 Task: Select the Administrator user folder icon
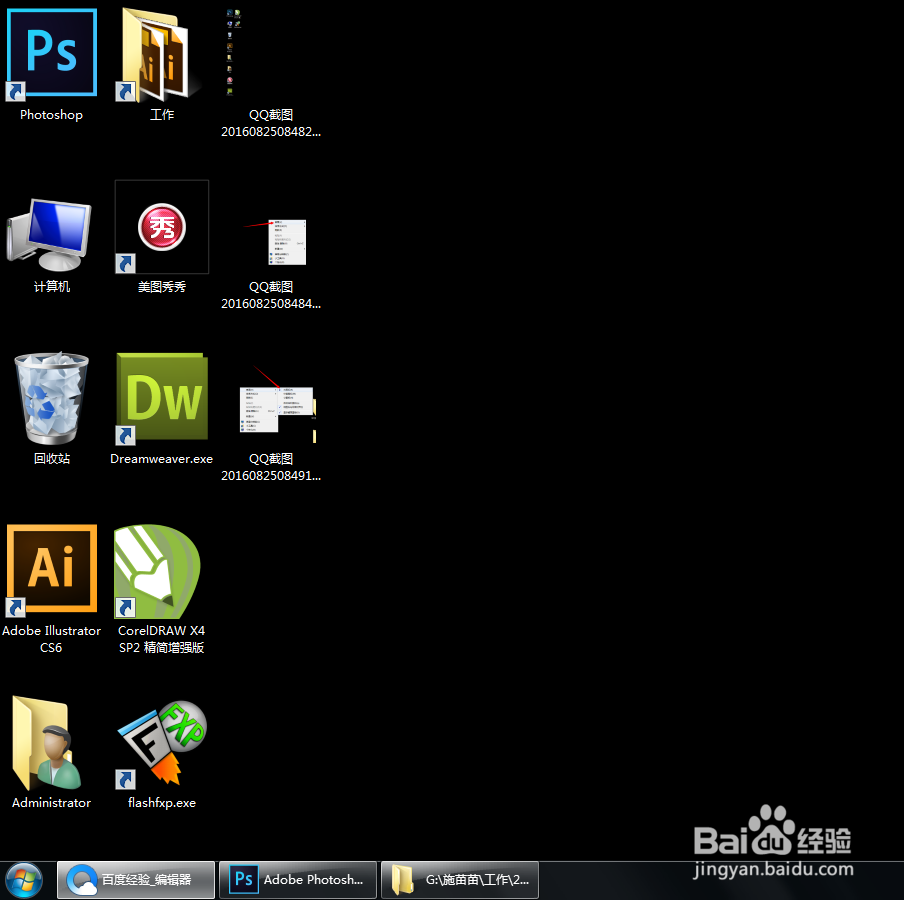pos(47,743)
